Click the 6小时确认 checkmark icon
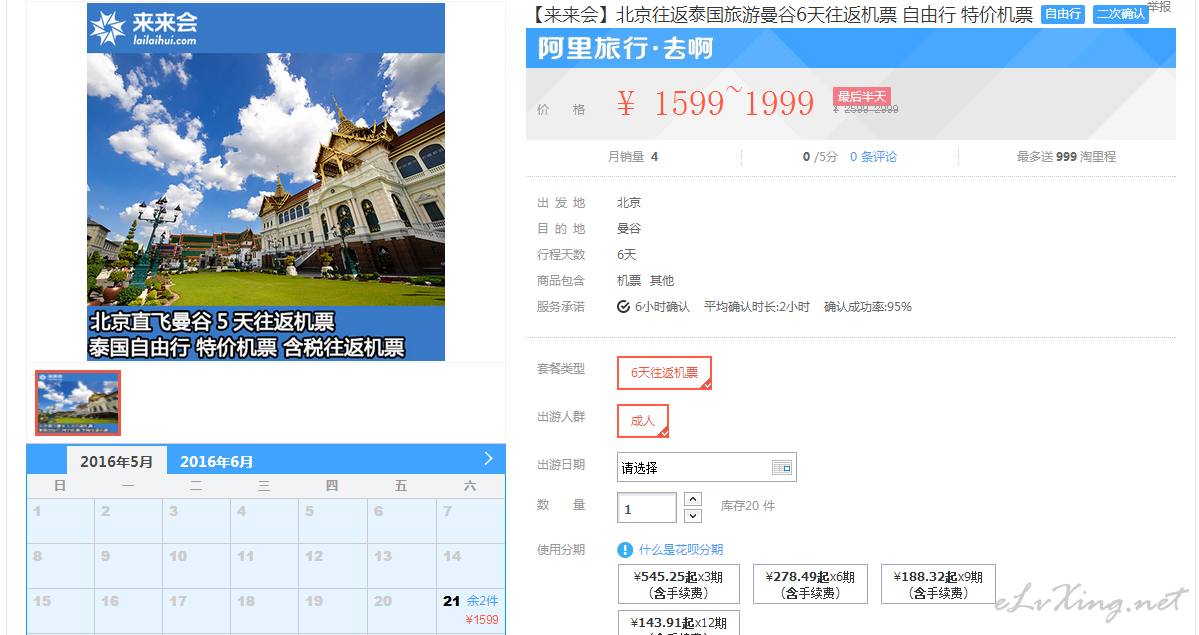1199x635 pixels. pos(623,307)
